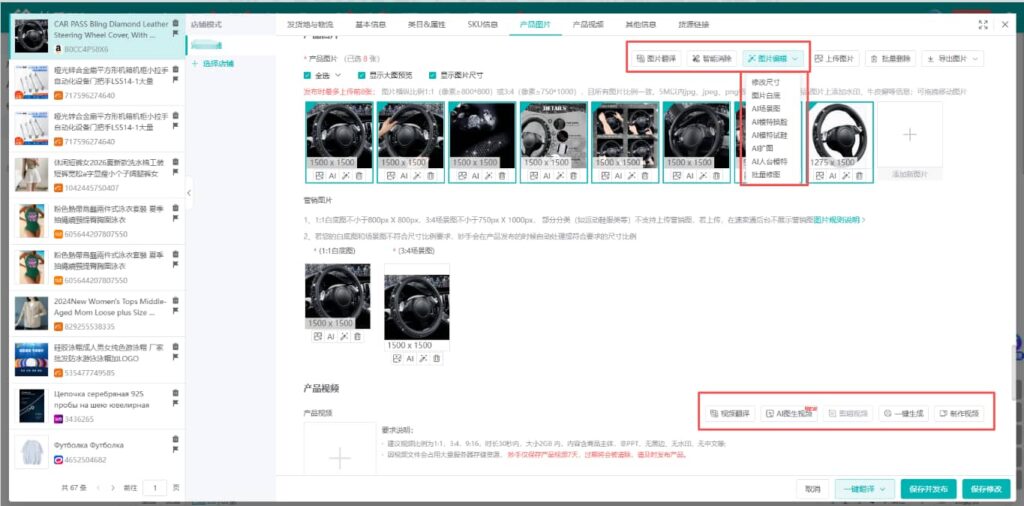This screenshot has width=1024, height=506.
Task: Switch to the SKU信息 tab
Action: tap(483, 24)
